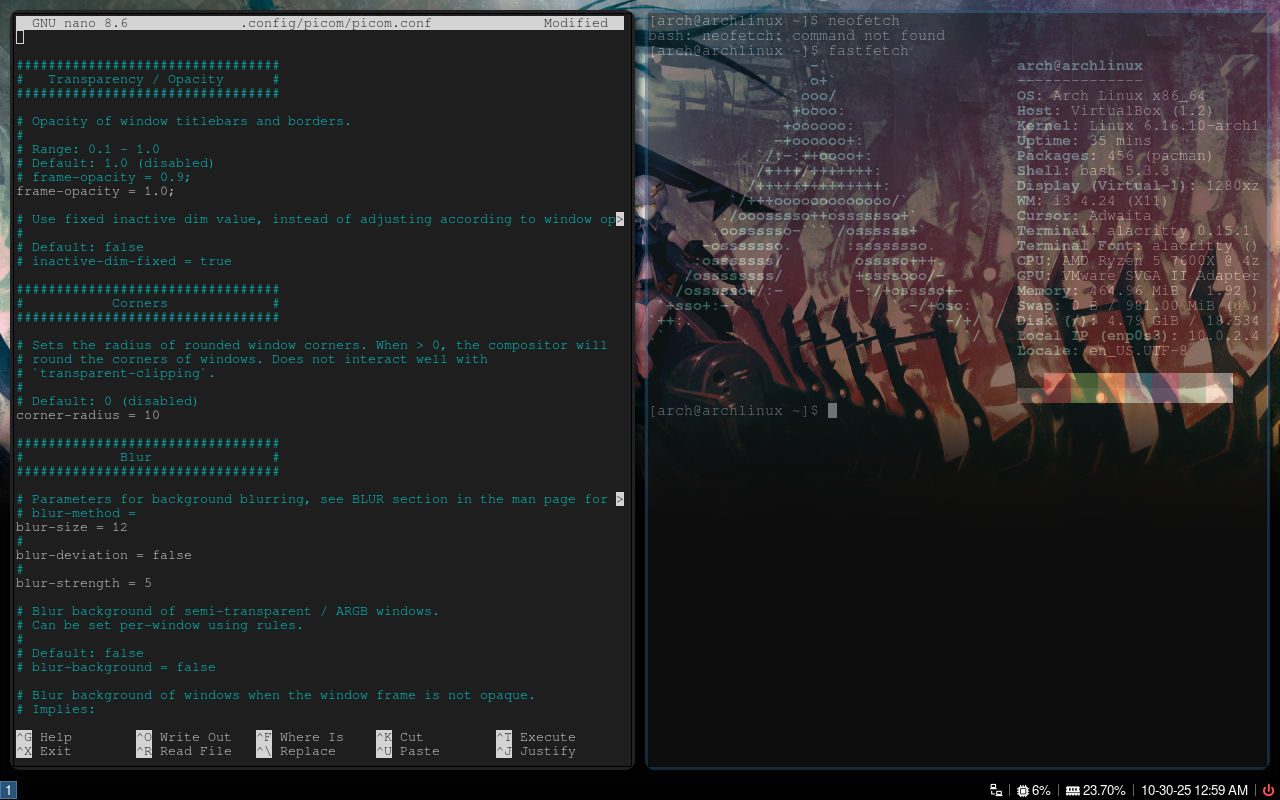1280x800 pixels.
Task: Click the orange color block in fastfetch output
Action: tap(1111, 388)
